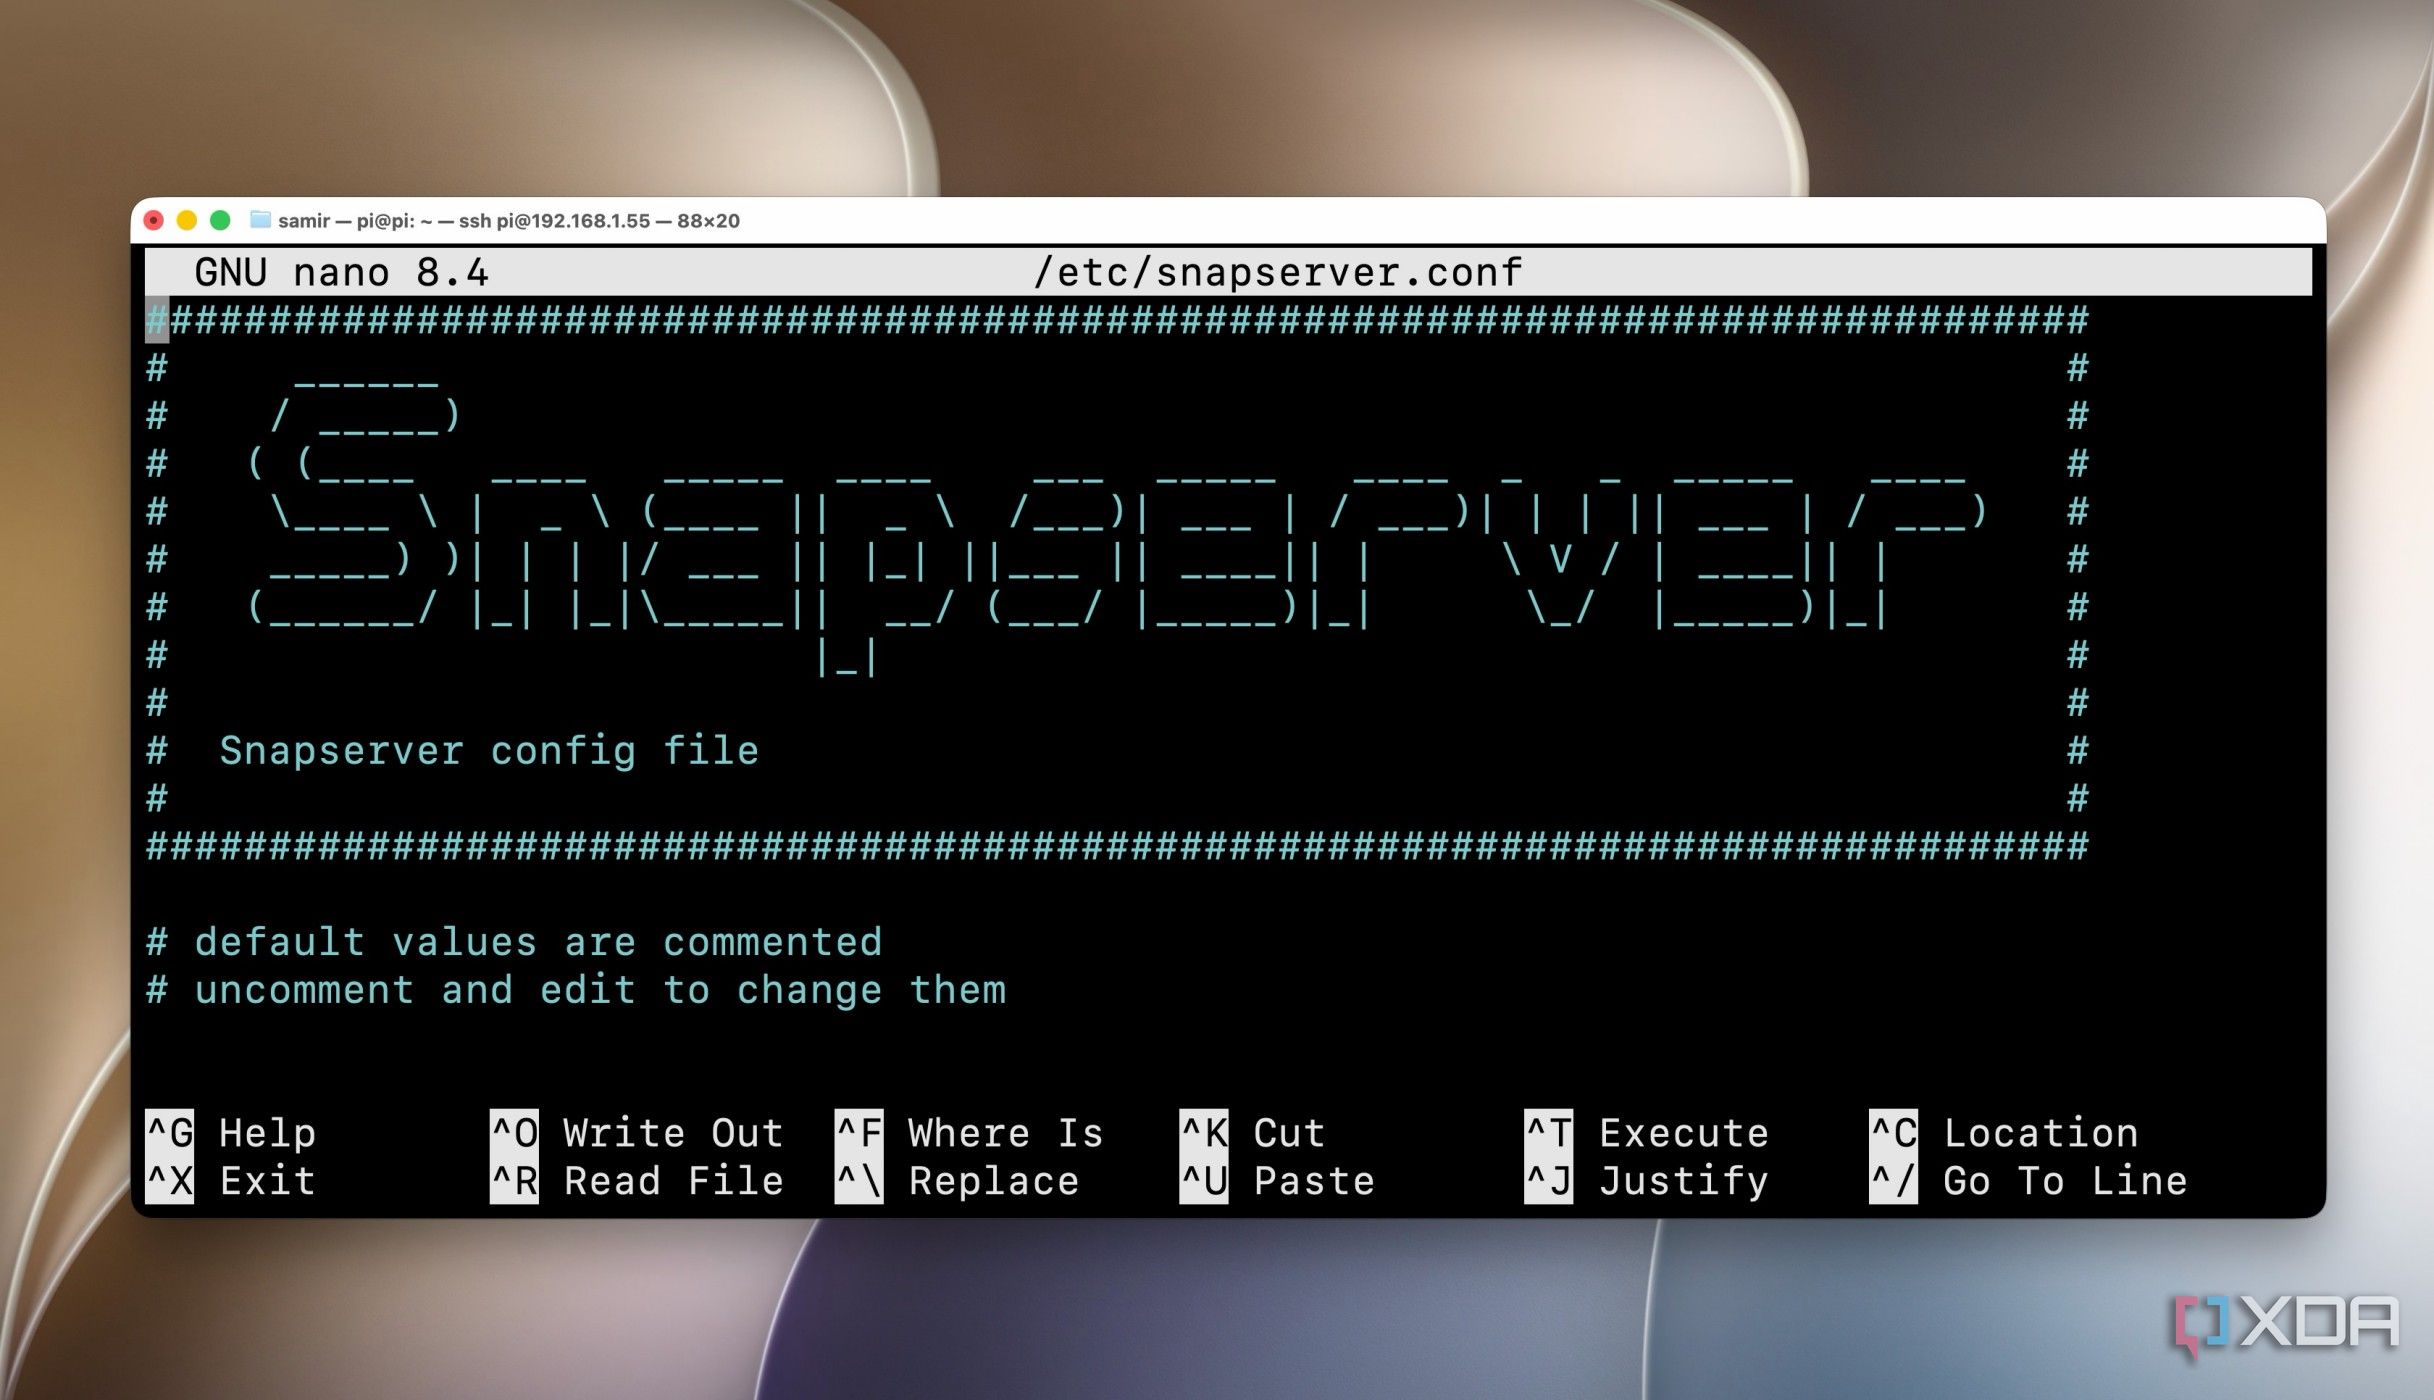Click the ^\ Replace shortcut

tap(958, 1181)
